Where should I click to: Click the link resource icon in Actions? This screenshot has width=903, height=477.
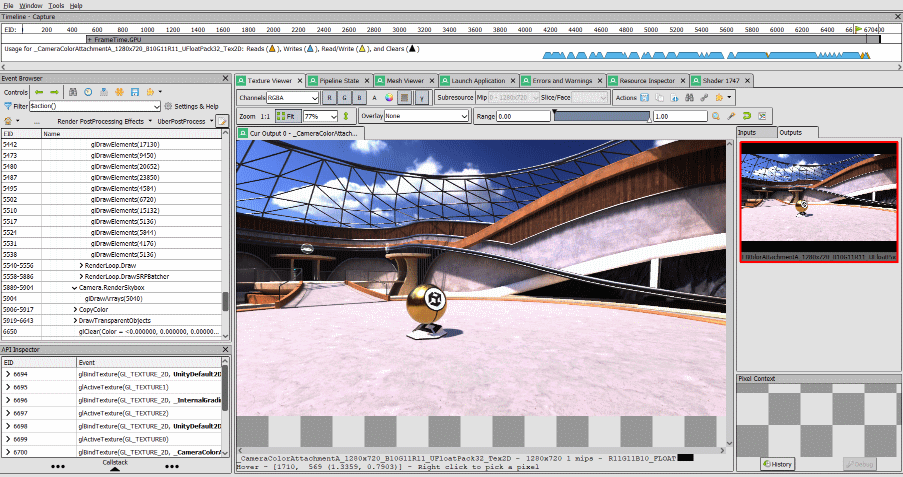[704, 97]
